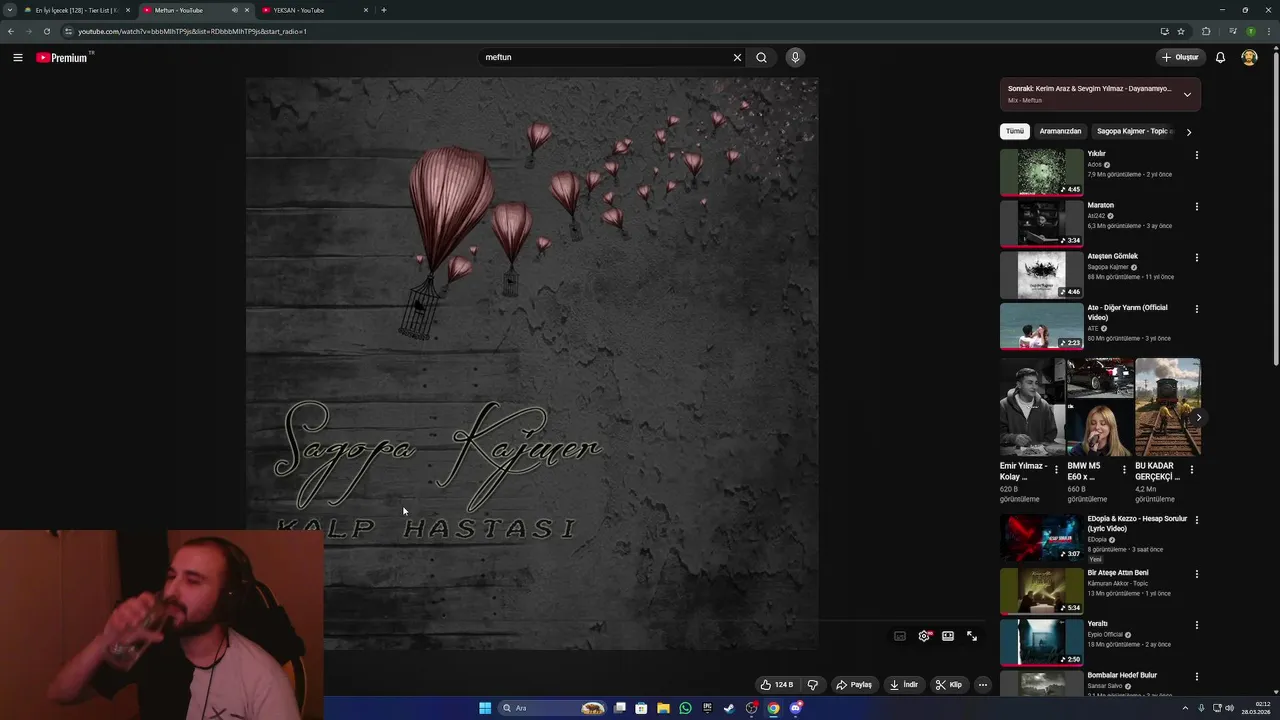Download video with İndir button
1280x720 pixels.
point(904,685)
